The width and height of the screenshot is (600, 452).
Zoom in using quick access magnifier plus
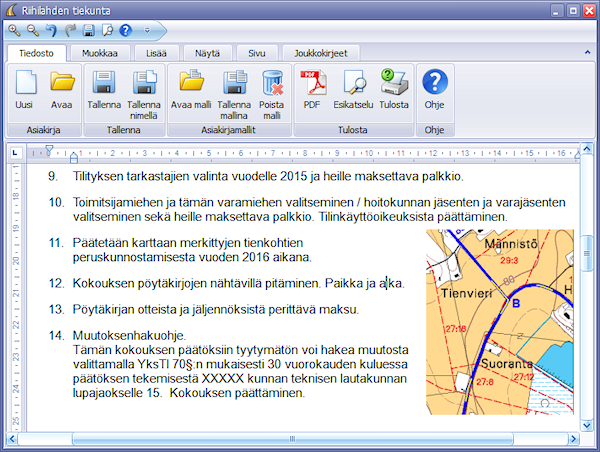[14, 31]
